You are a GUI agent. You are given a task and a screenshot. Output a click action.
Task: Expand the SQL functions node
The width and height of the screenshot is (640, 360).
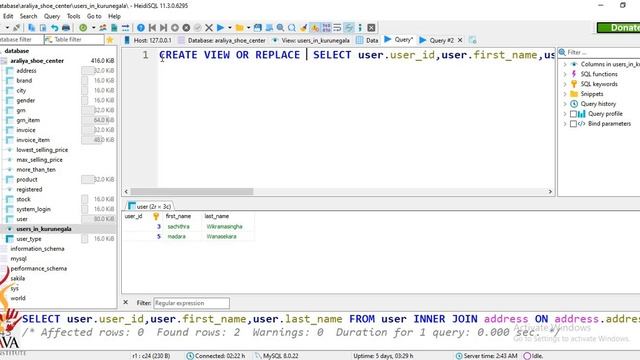pos(565,74)
